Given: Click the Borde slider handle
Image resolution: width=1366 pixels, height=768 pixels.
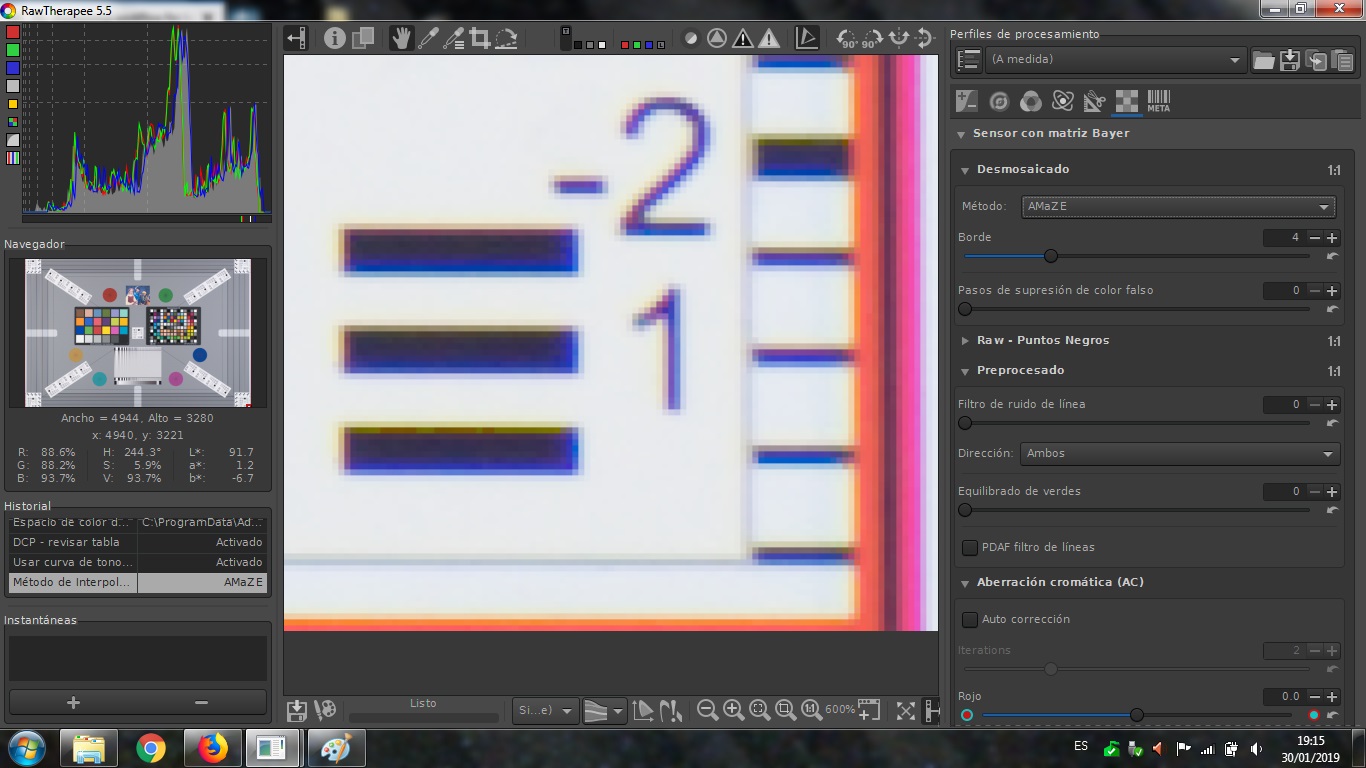Looking at the screenshot, I should pos(1050,256).
